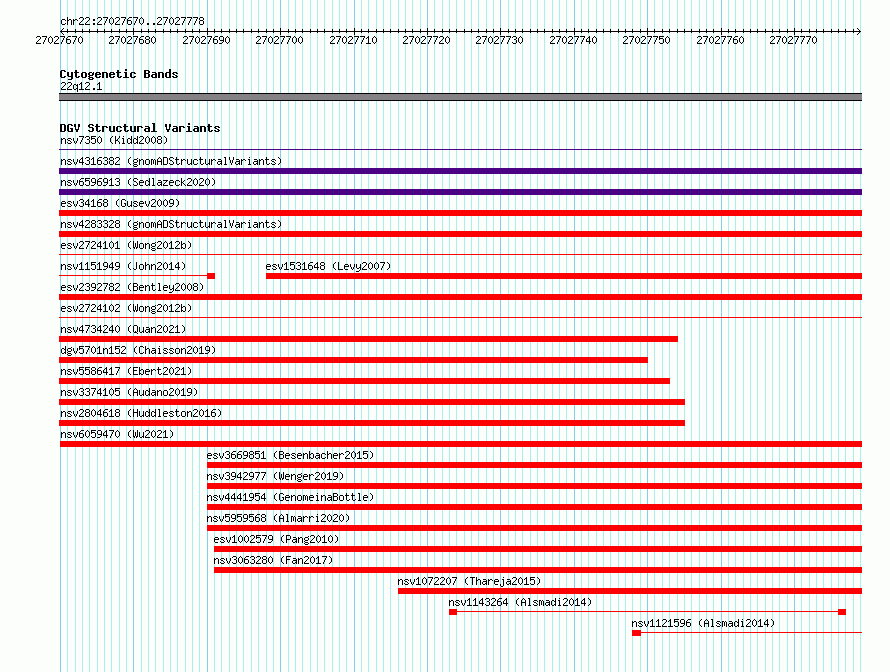Open nsv3374105 (Audano2019) label
This screenshot has height=672, width=890.
129,392
